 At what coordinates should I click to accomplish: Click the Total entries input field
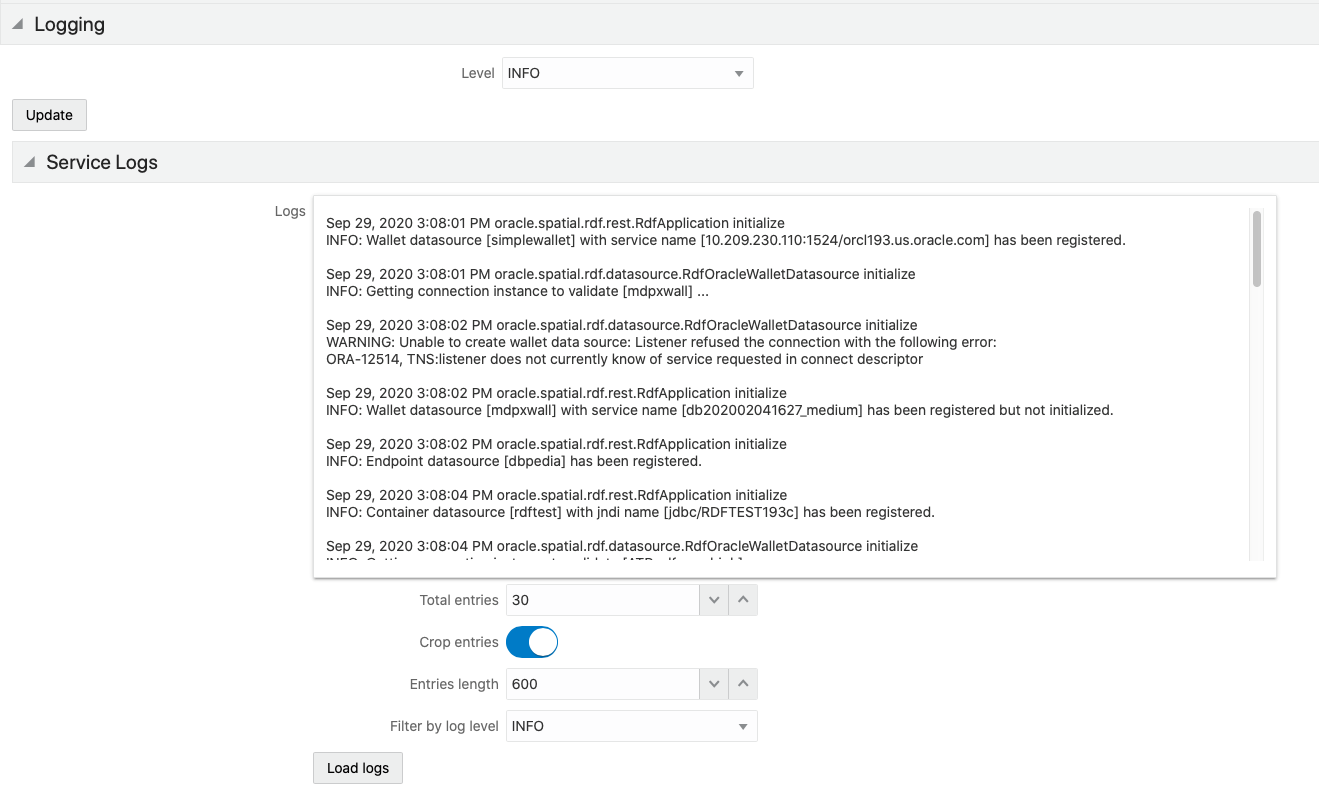[x=603, y=600]
